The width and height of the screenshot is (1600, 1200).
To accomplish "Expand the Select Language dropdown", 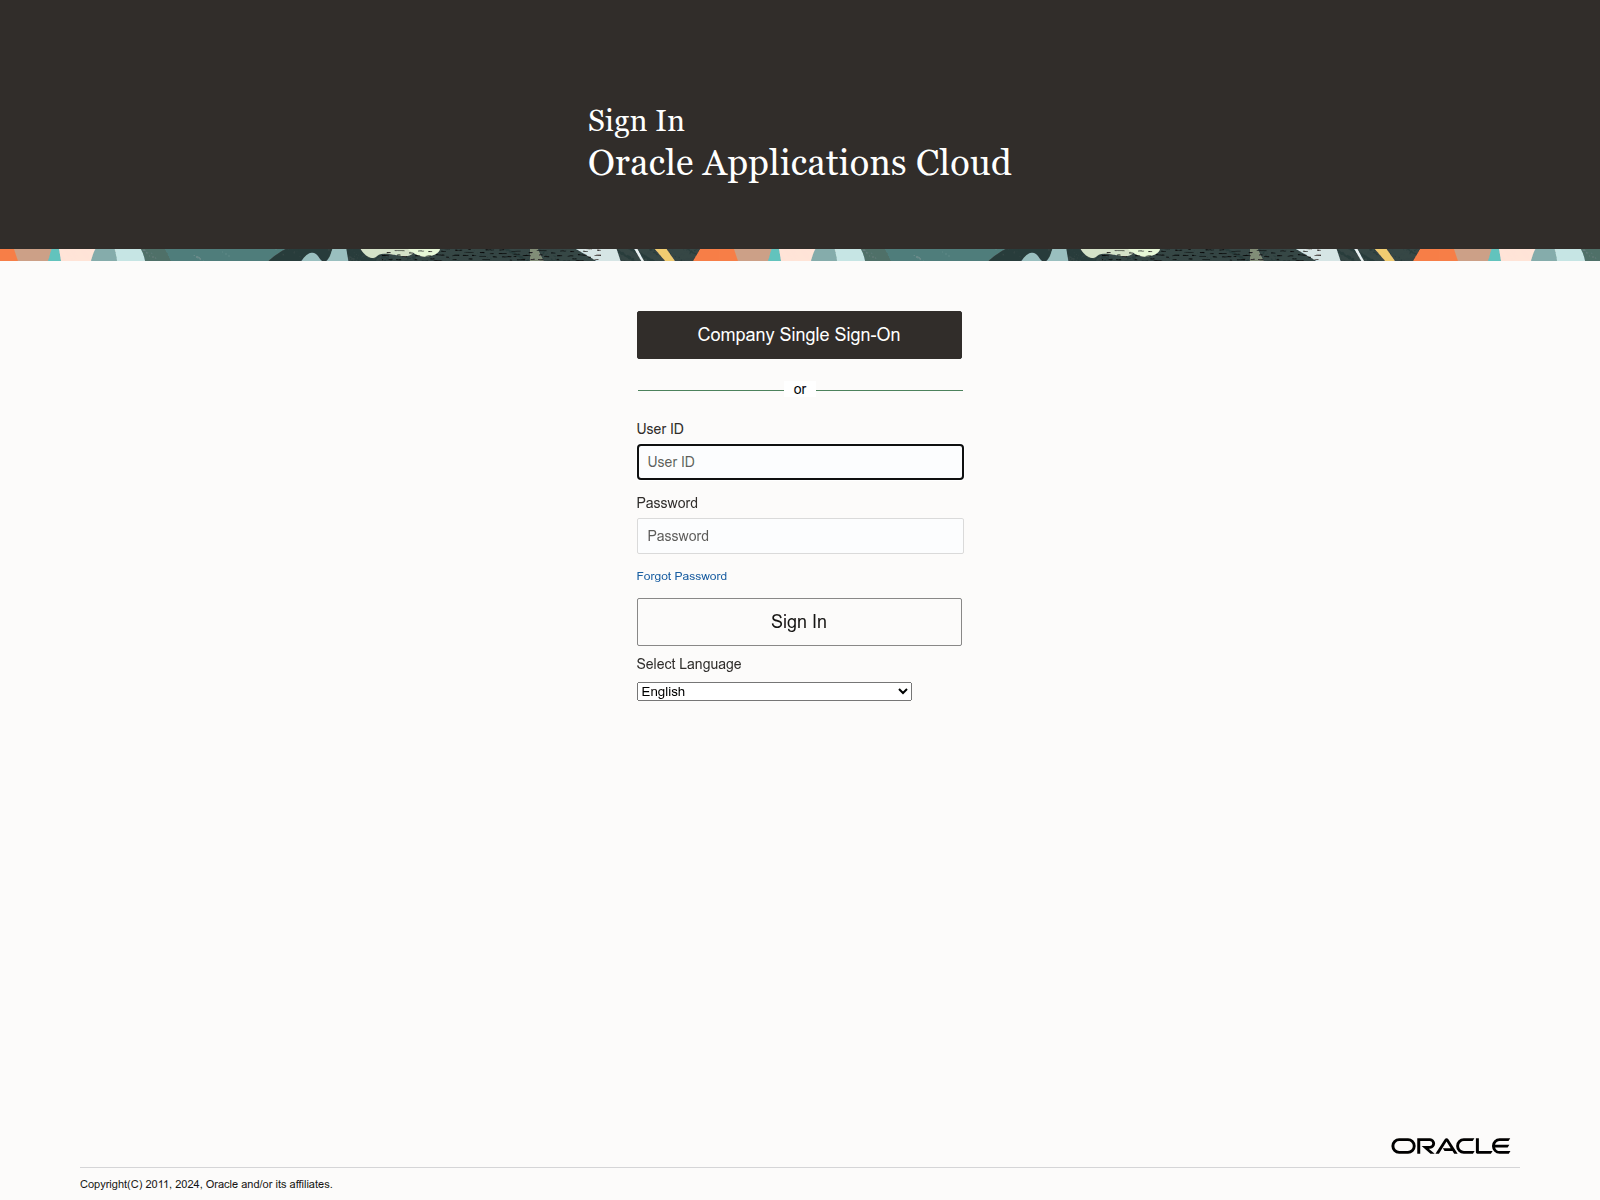I will tap(774, 691).
